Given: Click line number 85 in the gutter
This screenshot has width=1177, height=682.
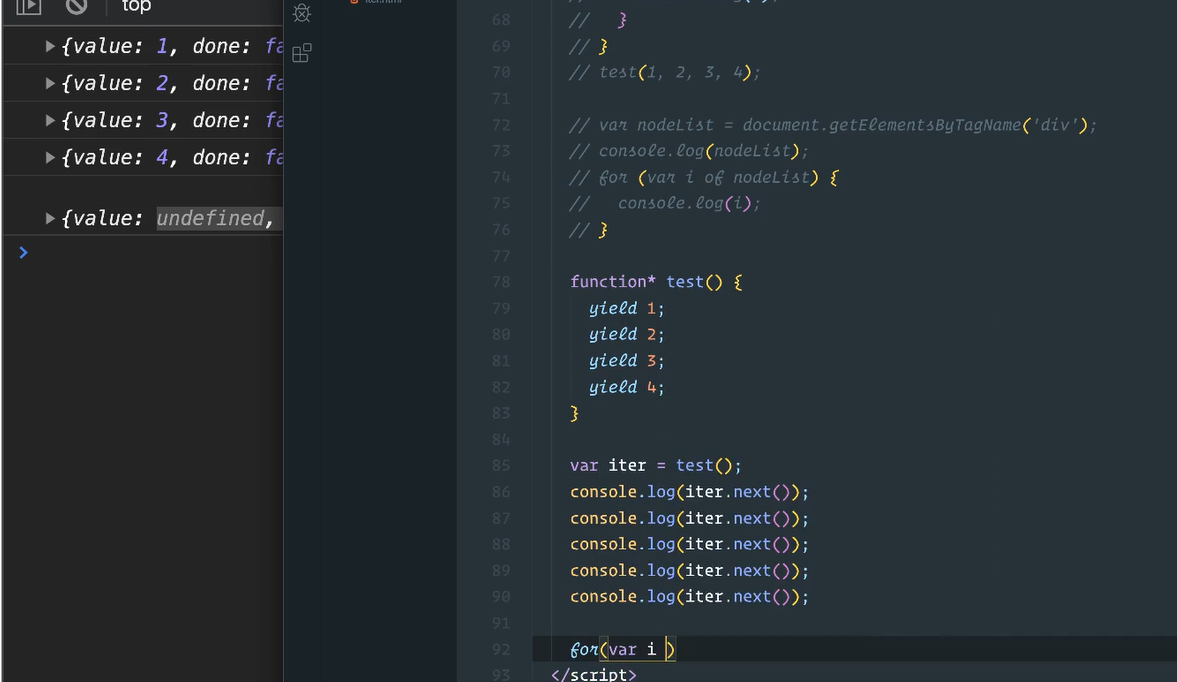Looking at the screenshot, I should click(x=501, y=466).
